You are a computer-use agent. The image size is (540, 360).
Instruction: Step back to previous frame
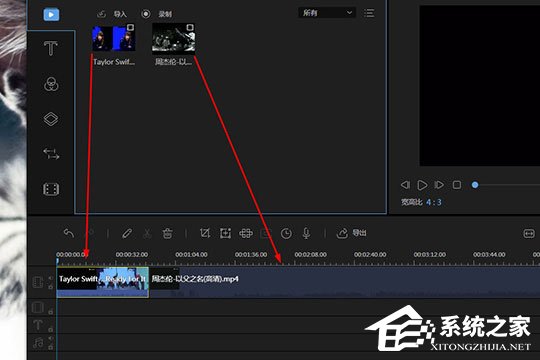[x=405, y=185]
